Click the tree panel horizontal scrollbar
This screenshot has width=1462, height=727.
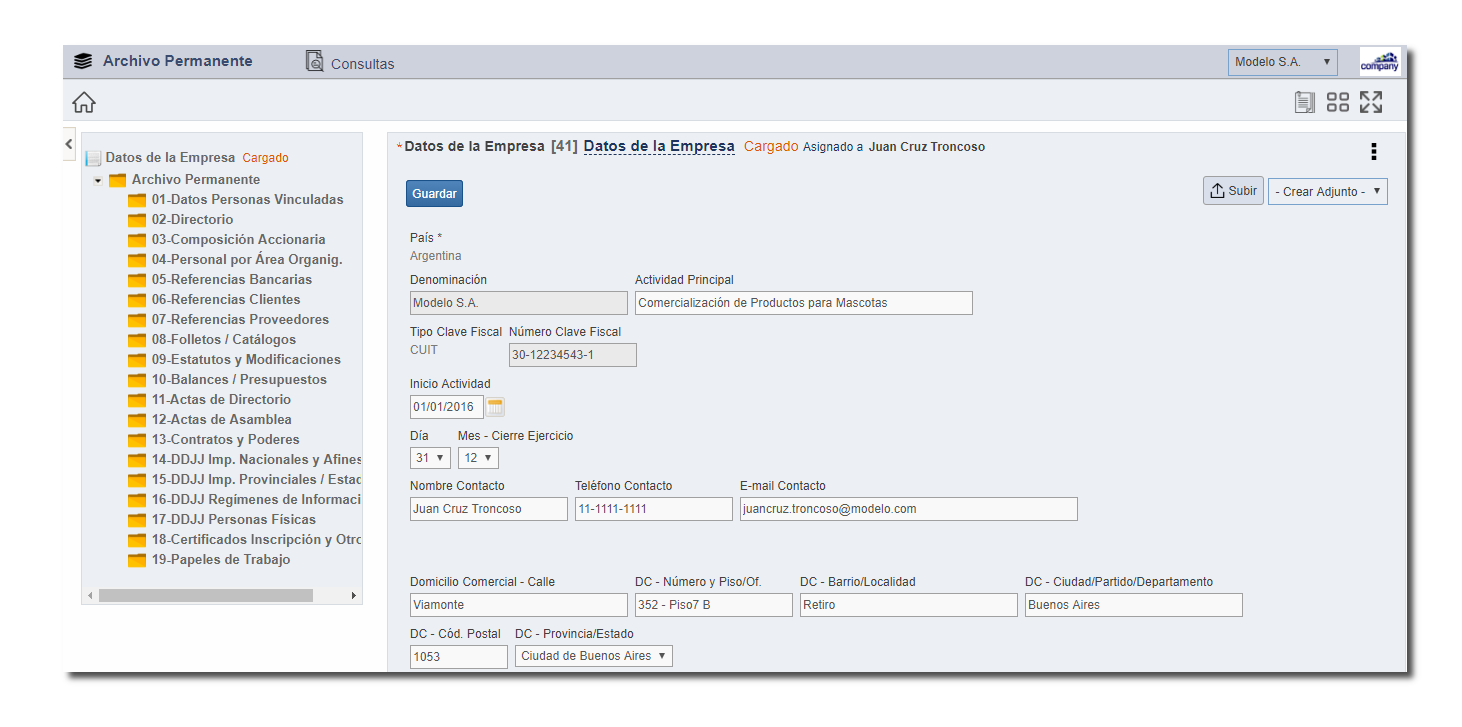(205, 595)
